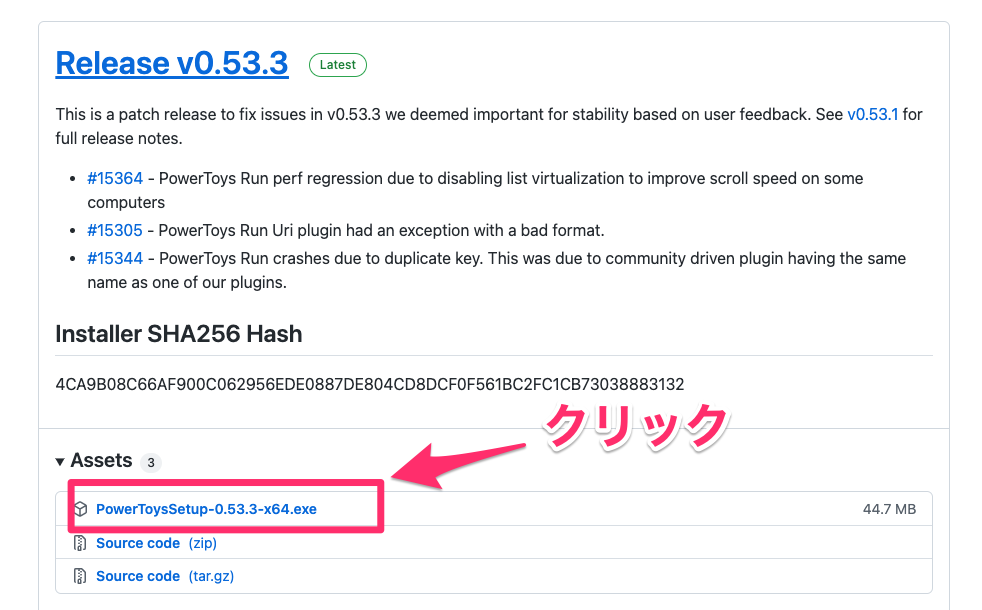Viewport: 982px width, 610px height.
Task: Click the SHA256 hash value text
Action: (370, 384)
